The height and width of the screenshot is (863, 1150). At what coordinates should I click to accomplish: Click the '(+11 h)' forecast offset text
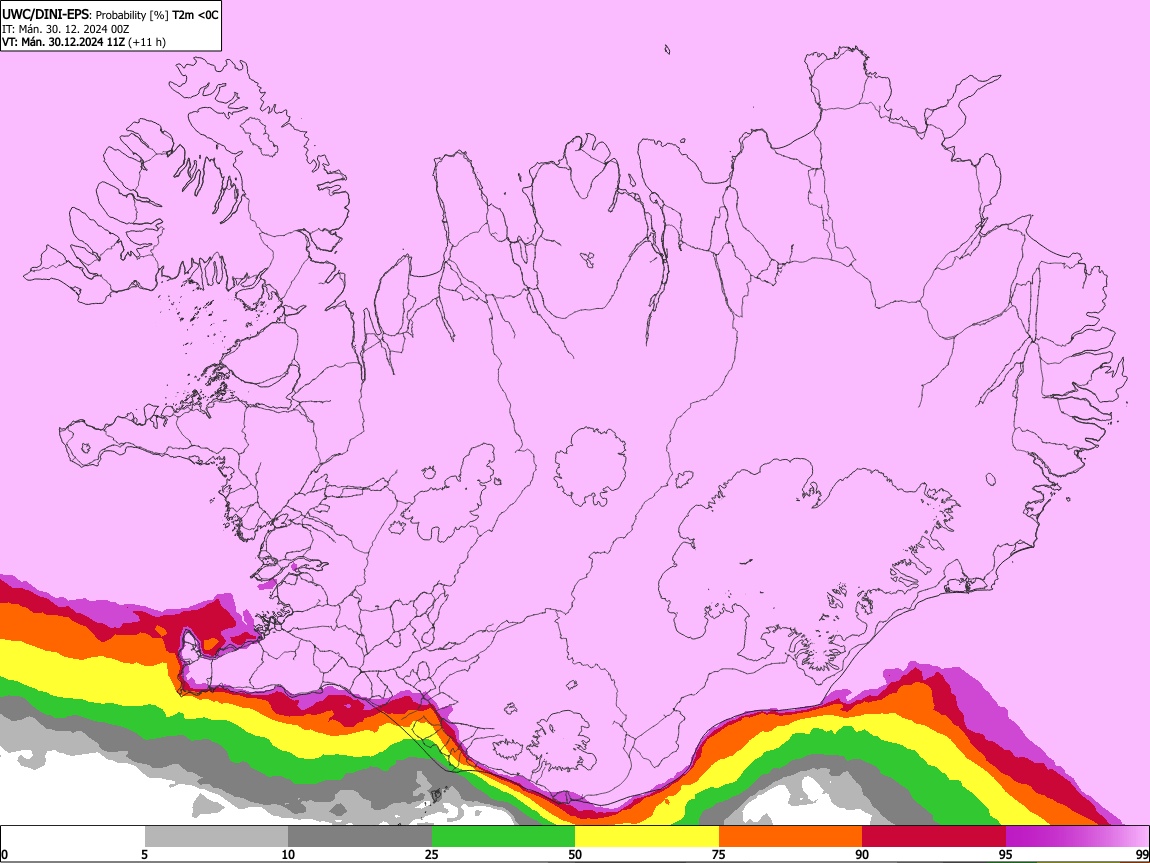(x=147, y=42)
